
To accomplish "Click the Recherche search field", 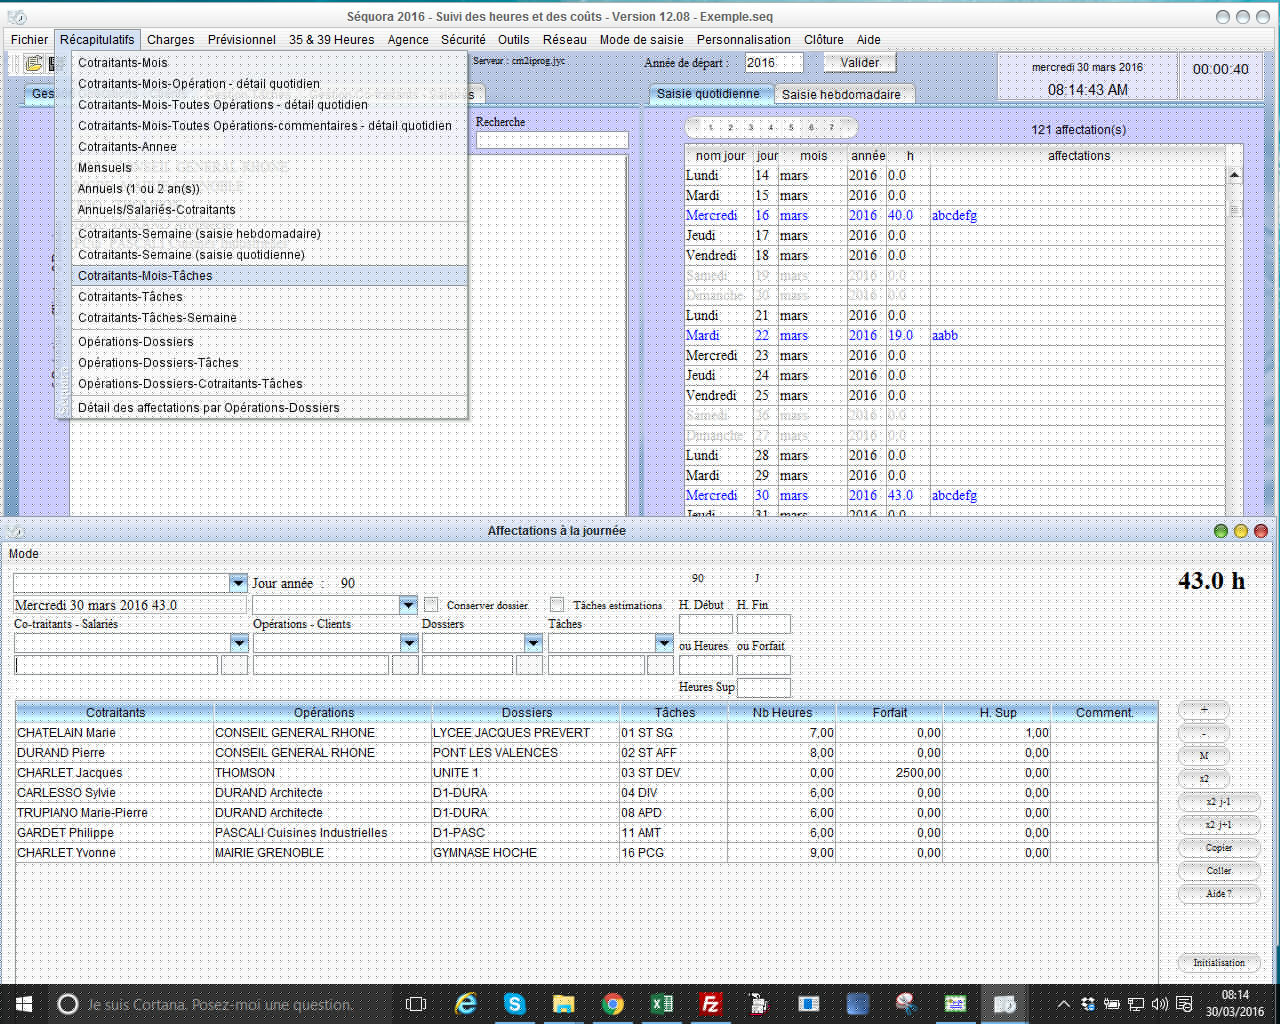I will (x=551, y=141).
